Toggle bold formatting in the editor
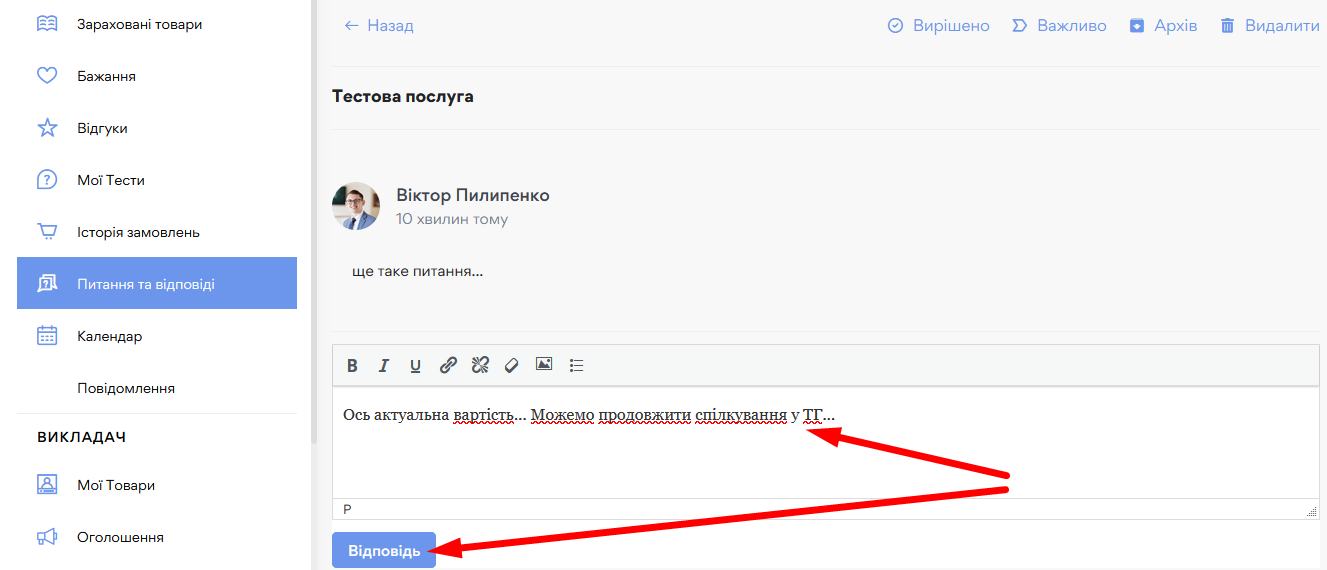 pos(352,366)
